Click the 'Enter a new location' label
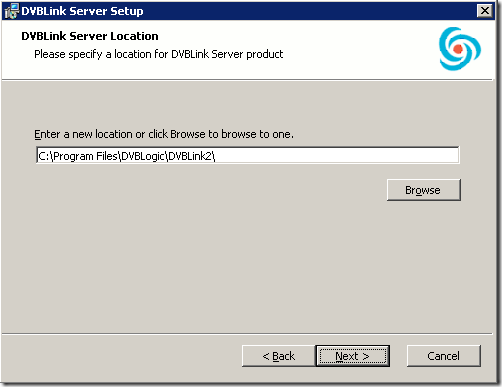 (x=164, y=134)
